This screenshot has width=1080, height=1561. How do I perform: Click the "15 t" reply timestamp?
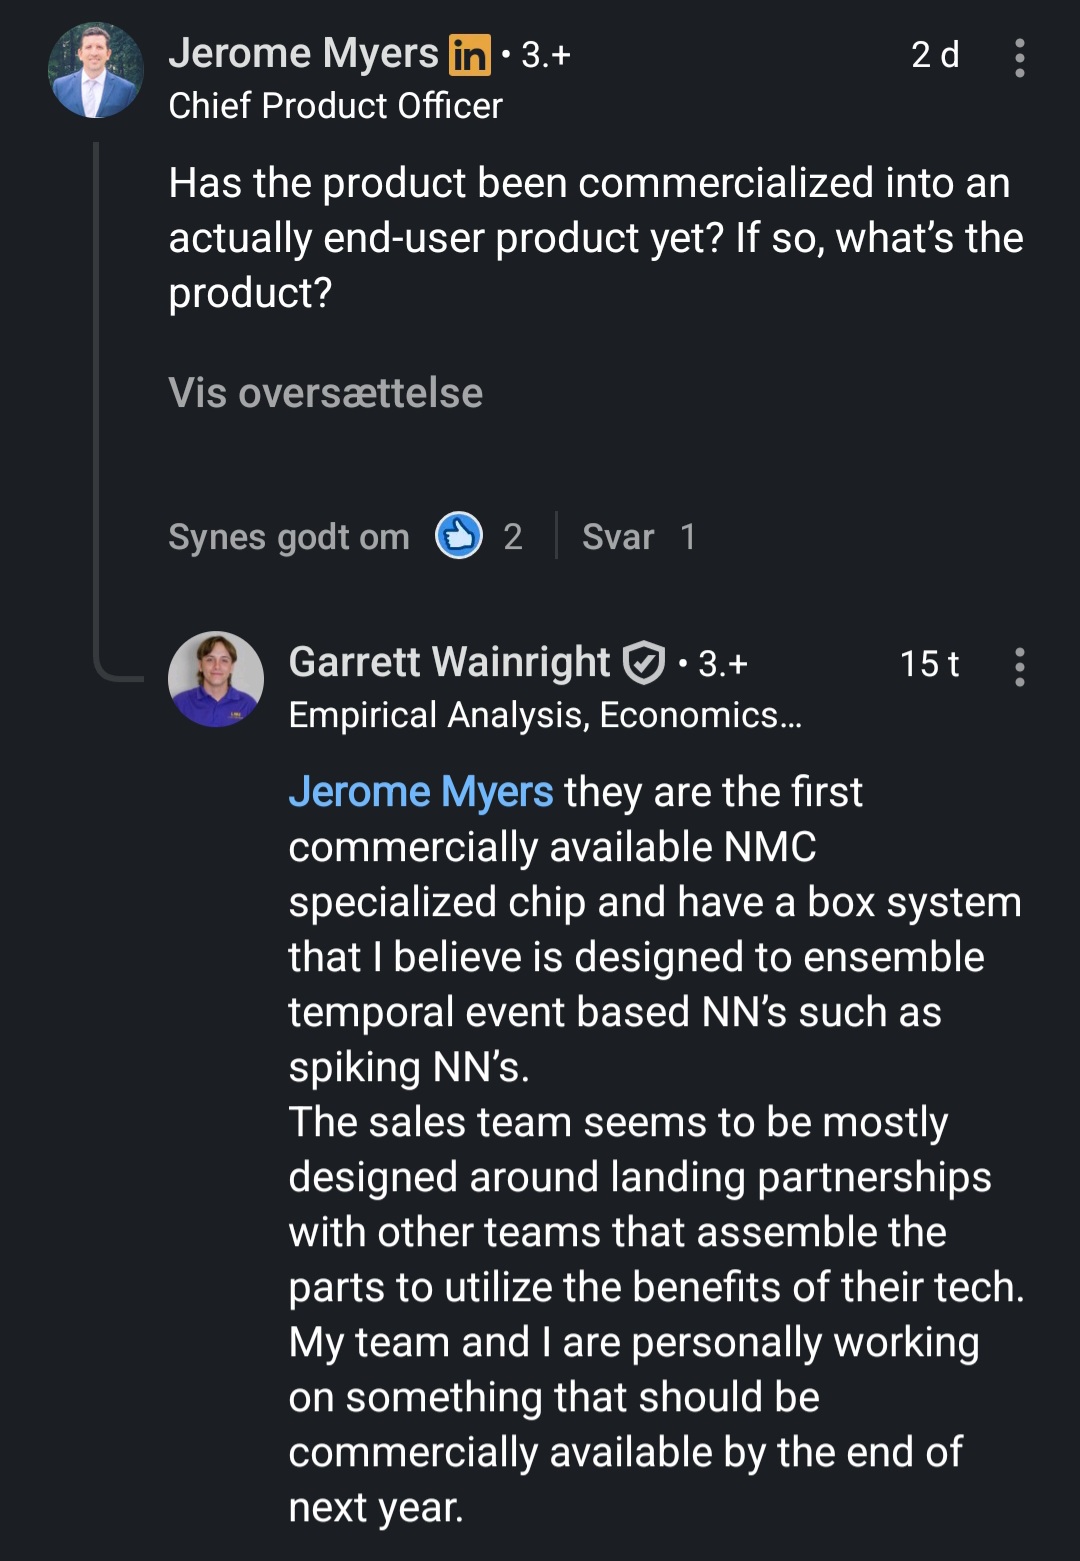[x=929, y=664]
